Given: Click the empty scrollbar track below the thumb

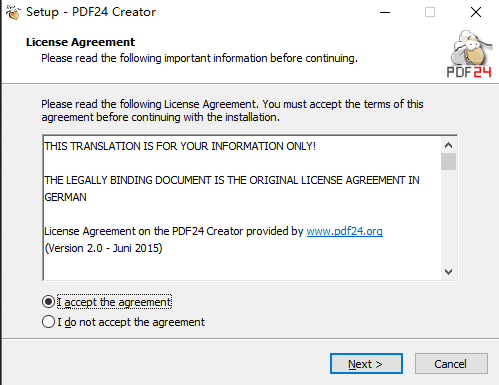Looking at the screenshot, I should (x=448, y=217).
